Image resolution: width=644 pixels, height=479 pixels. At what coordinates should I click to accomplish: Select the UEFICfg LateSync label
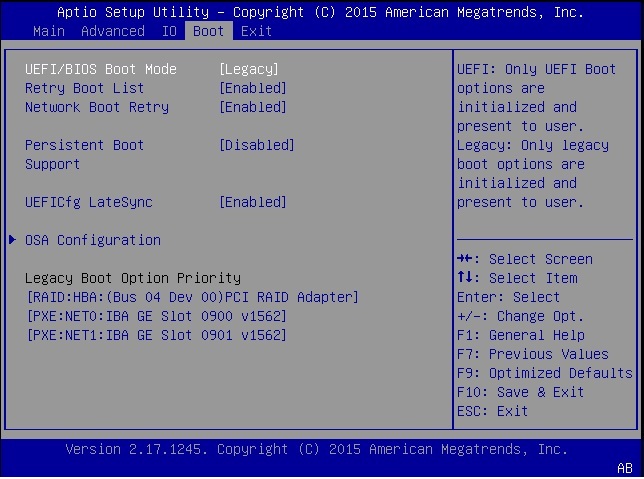89,202
